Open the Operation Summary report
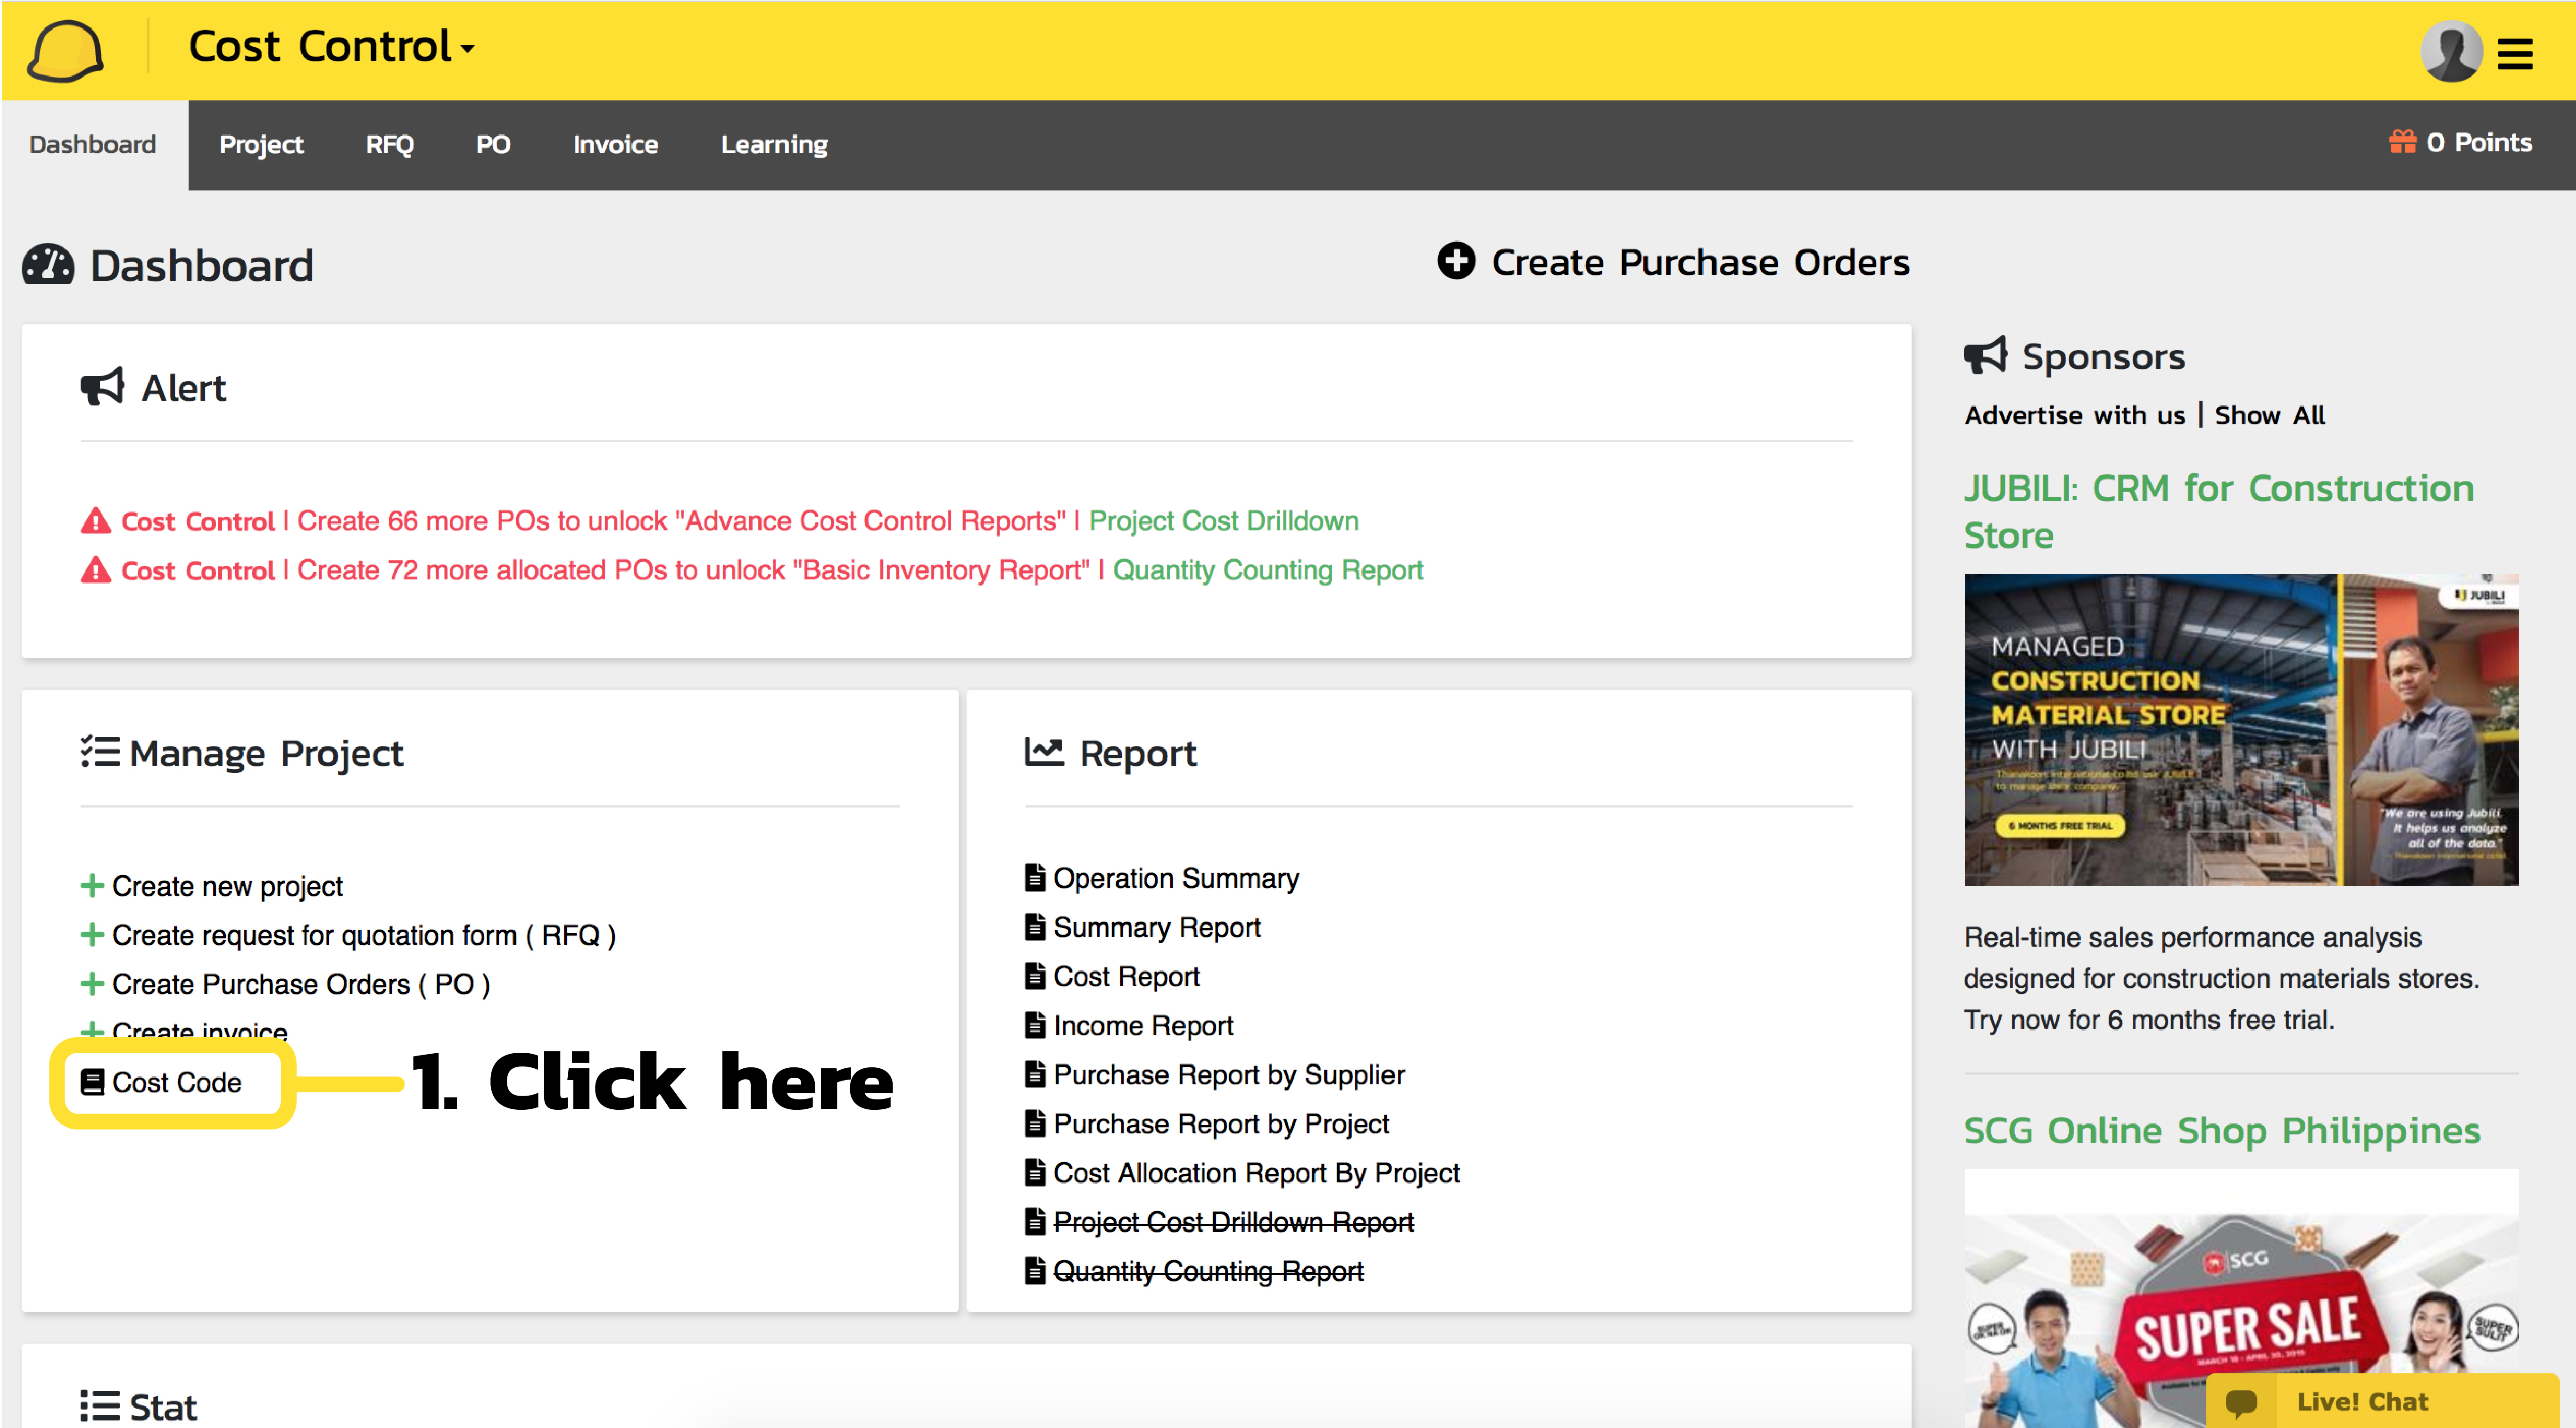2576x1428 pixels. (1176, 878)
